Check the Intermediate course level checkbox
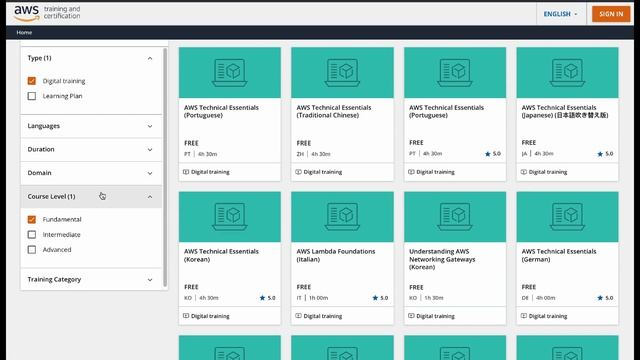This screenshot has height=360, width=640. tap(32, 235)
